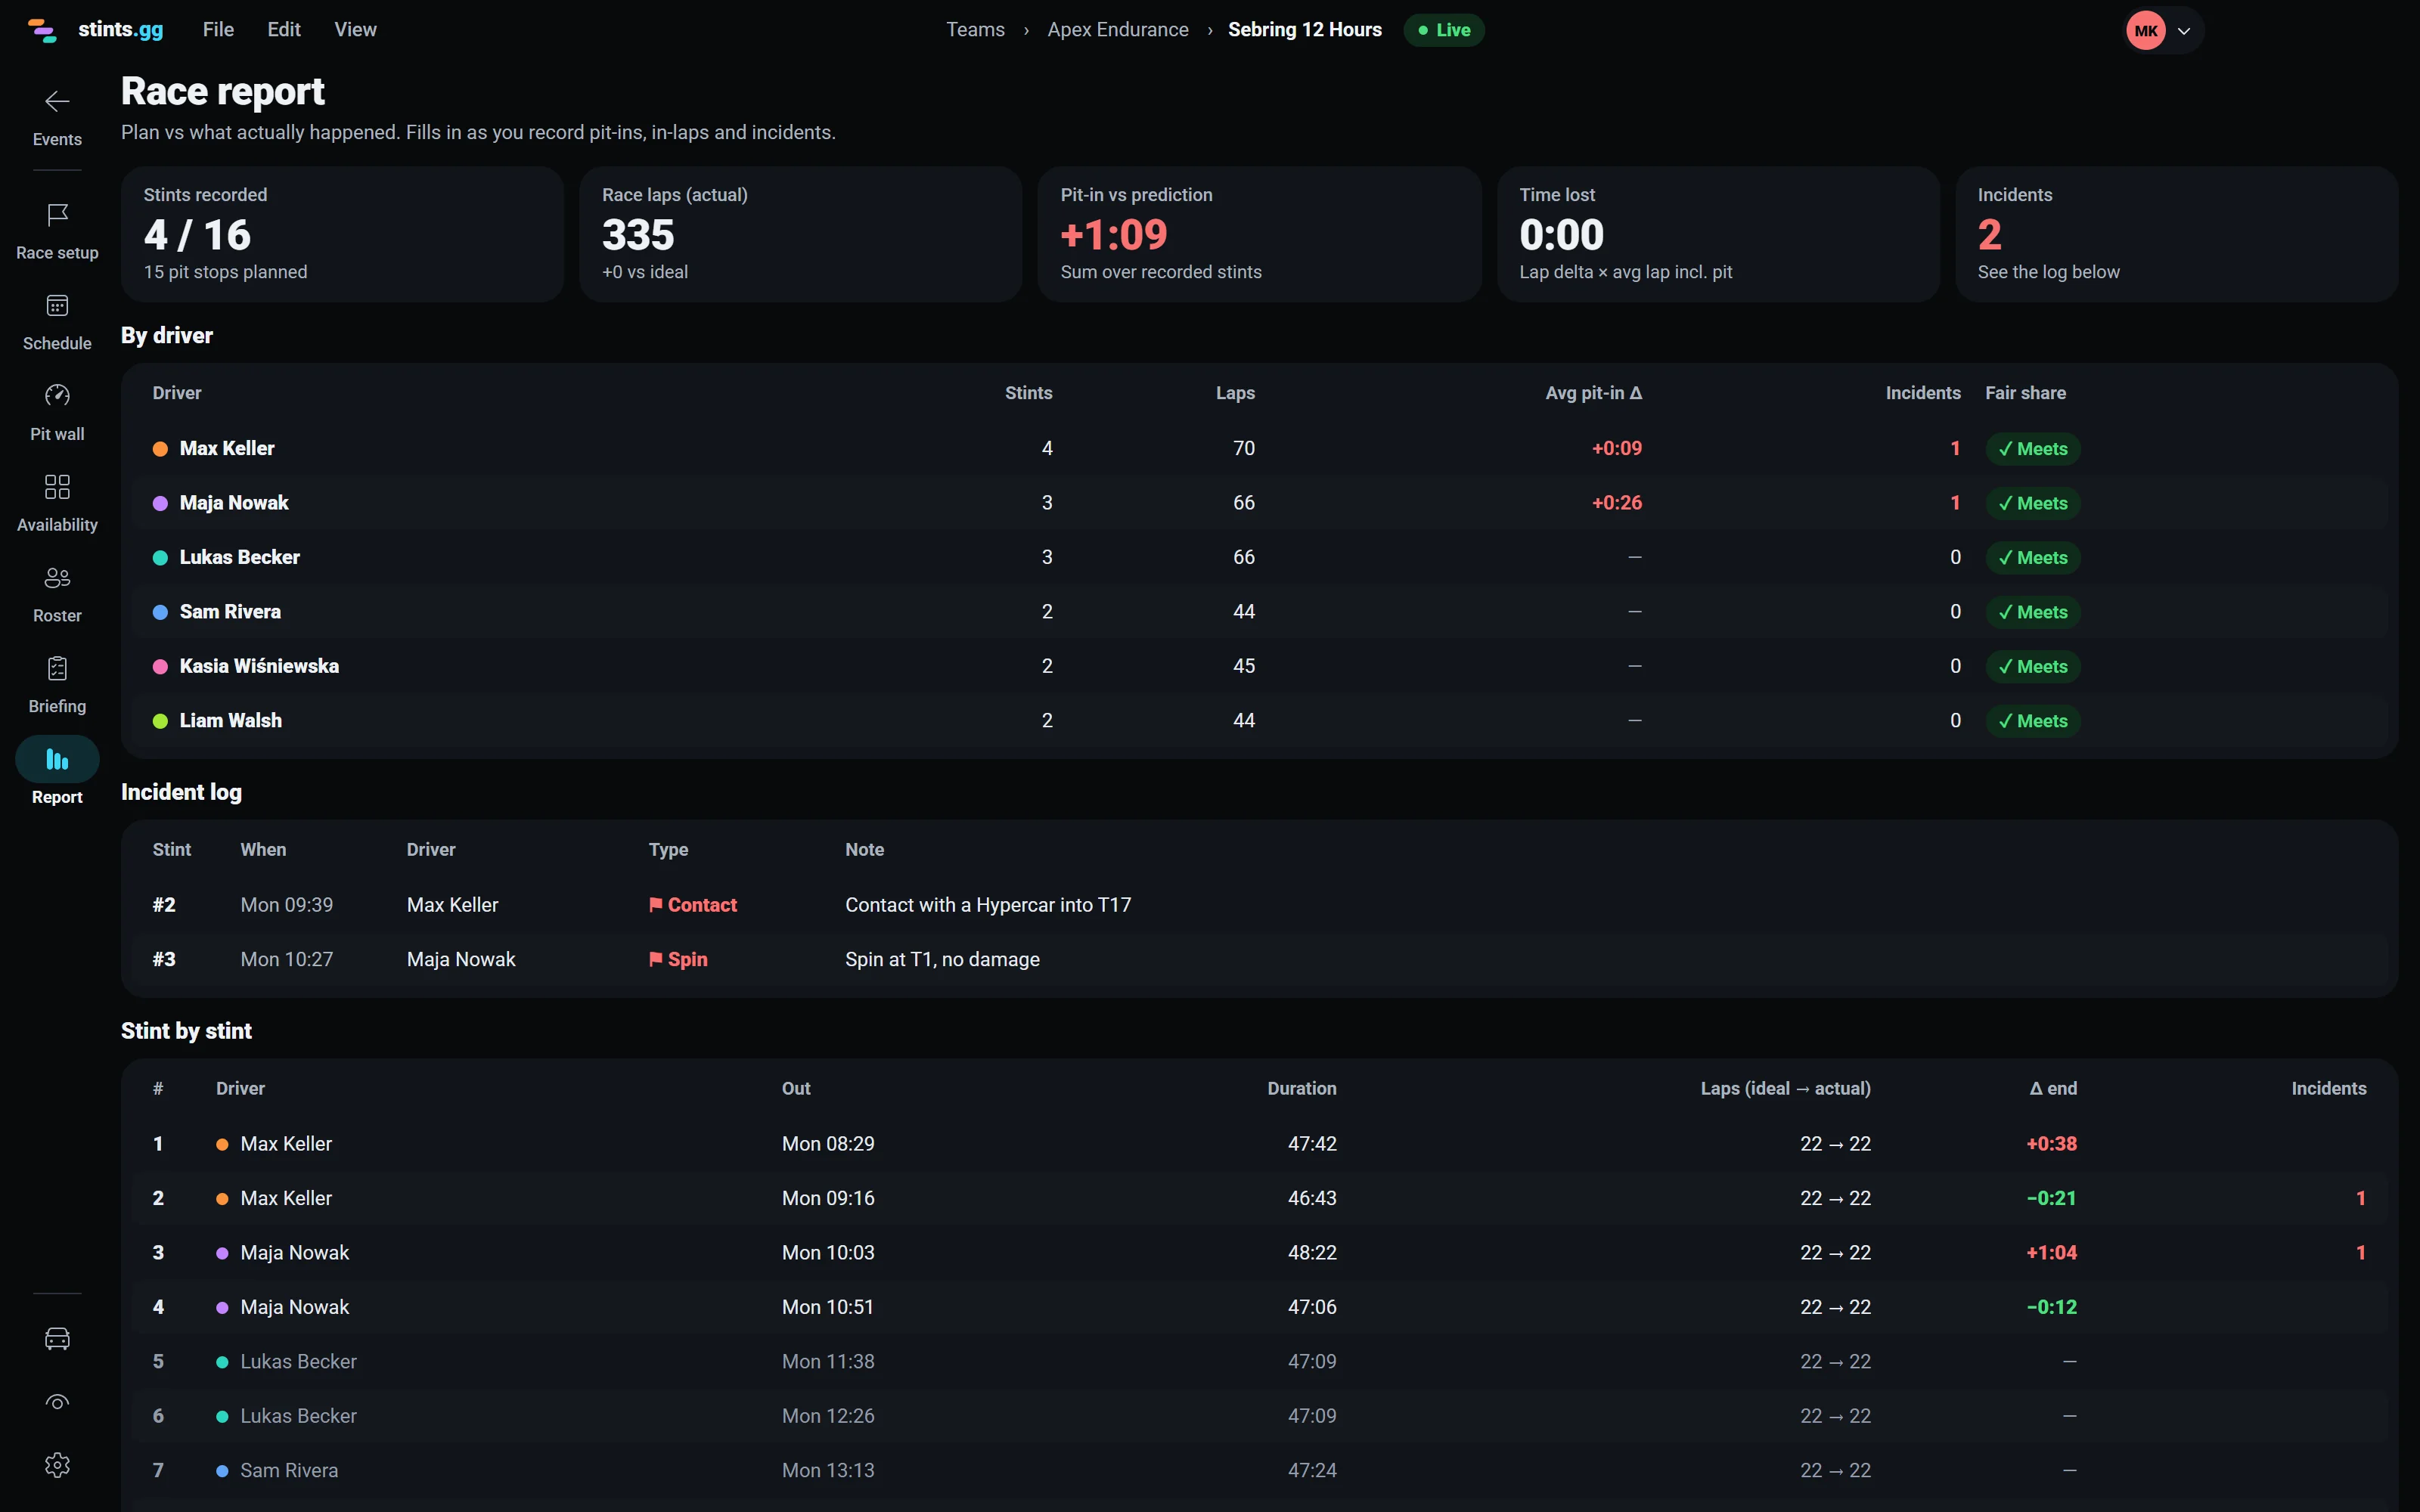Click the car icon in sidebar
The image size is (2420, 1512).
click(x=57, y=1339)
